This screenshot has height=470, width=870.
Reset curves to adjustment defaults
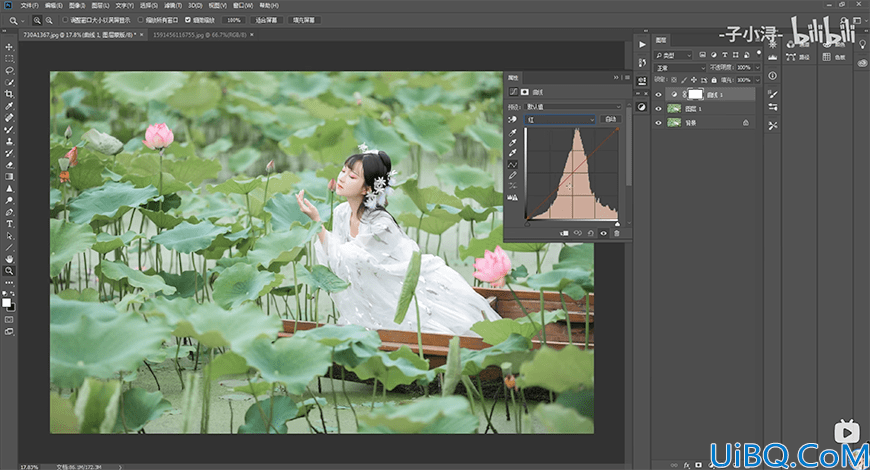coord(590,234)
